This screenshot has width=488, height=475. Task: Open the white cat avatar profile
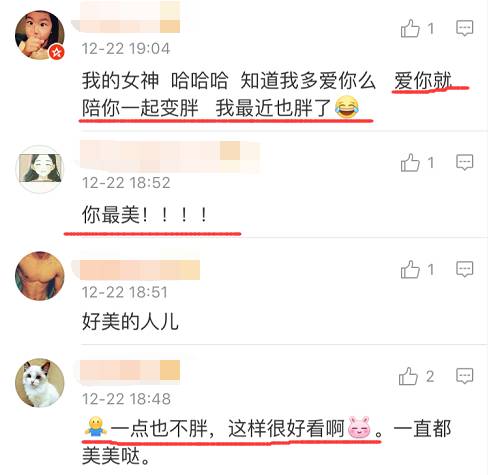[x=40, y=383]
